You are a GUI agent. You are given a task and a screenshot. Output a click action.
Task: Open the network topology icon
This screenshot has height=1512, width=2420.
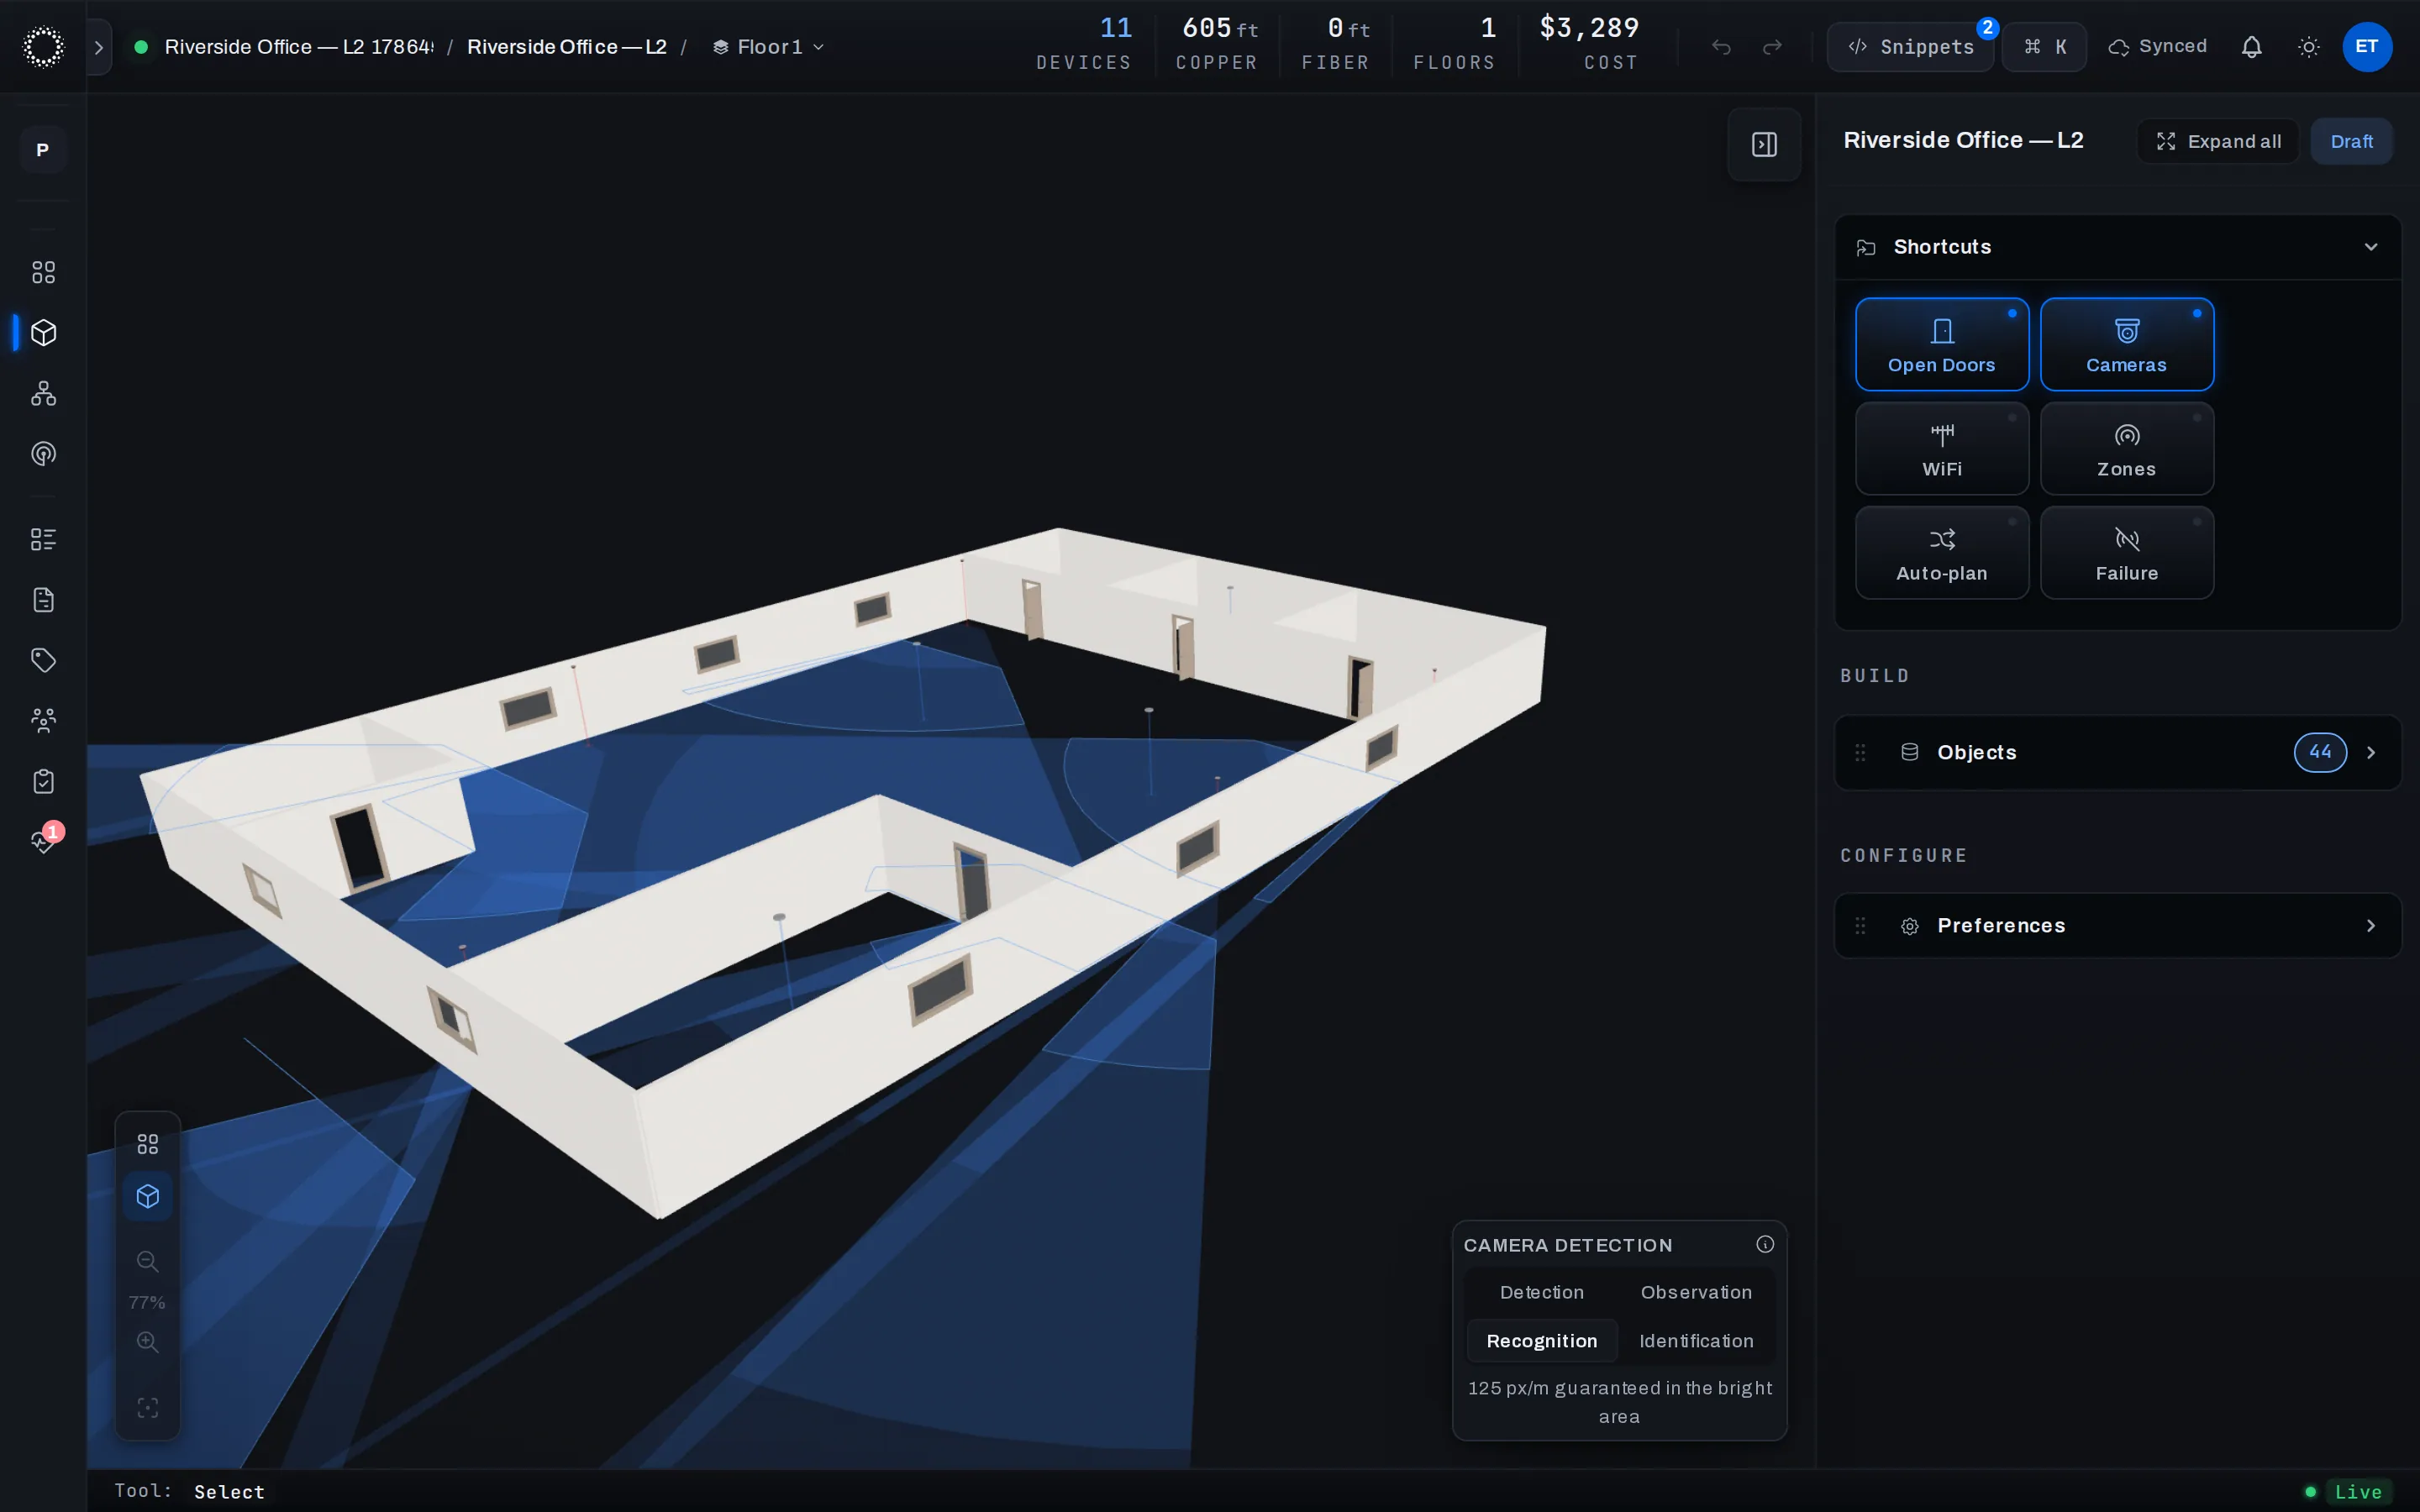point(43,393)
